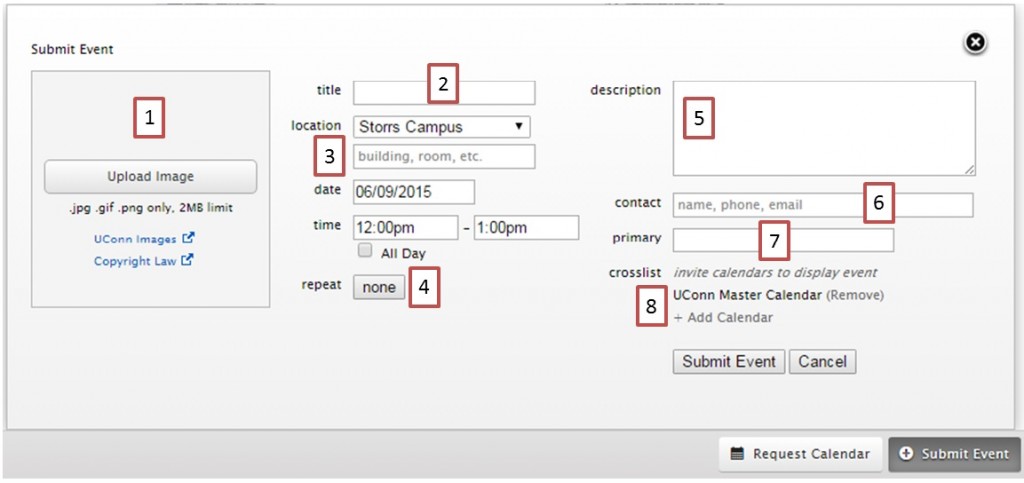Check the All Day checkbox
This screenshot has height=483, width=1024.
pyautogui.click(x=365, y=251)
